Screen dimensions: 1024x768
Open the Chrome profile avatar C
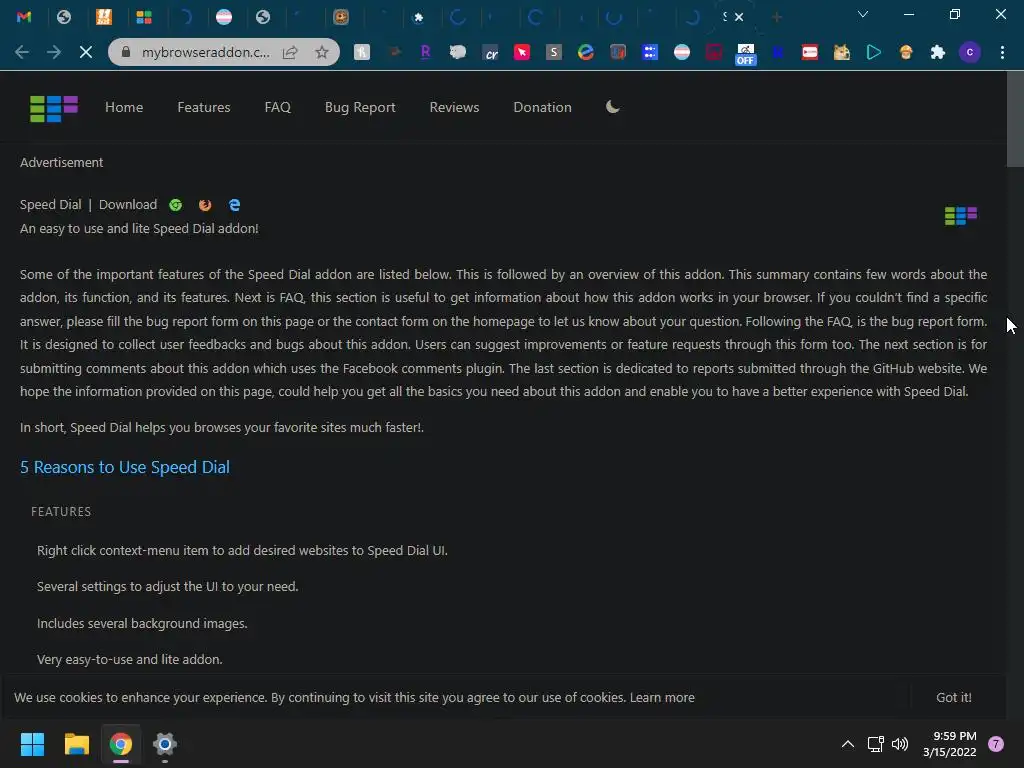pyautogui.click(x=970, y=52)
